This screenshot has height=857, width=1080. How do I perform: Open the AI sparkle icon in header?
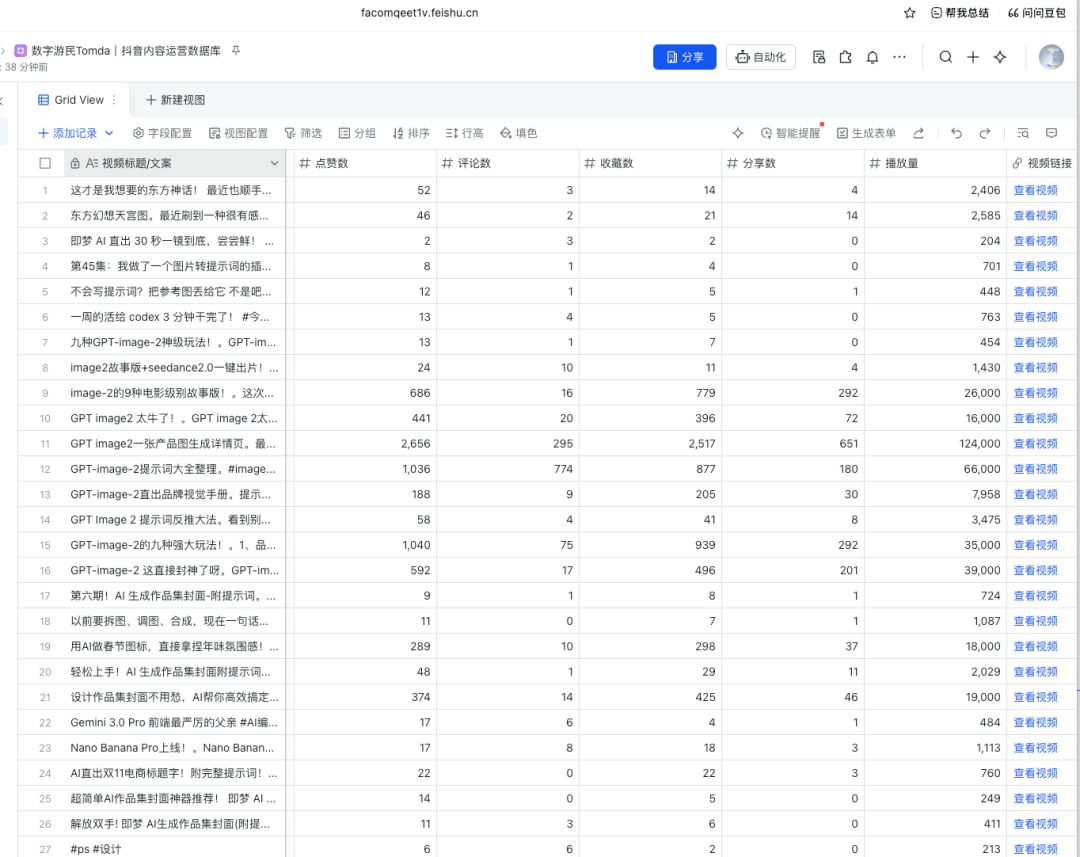[1000, 57]
